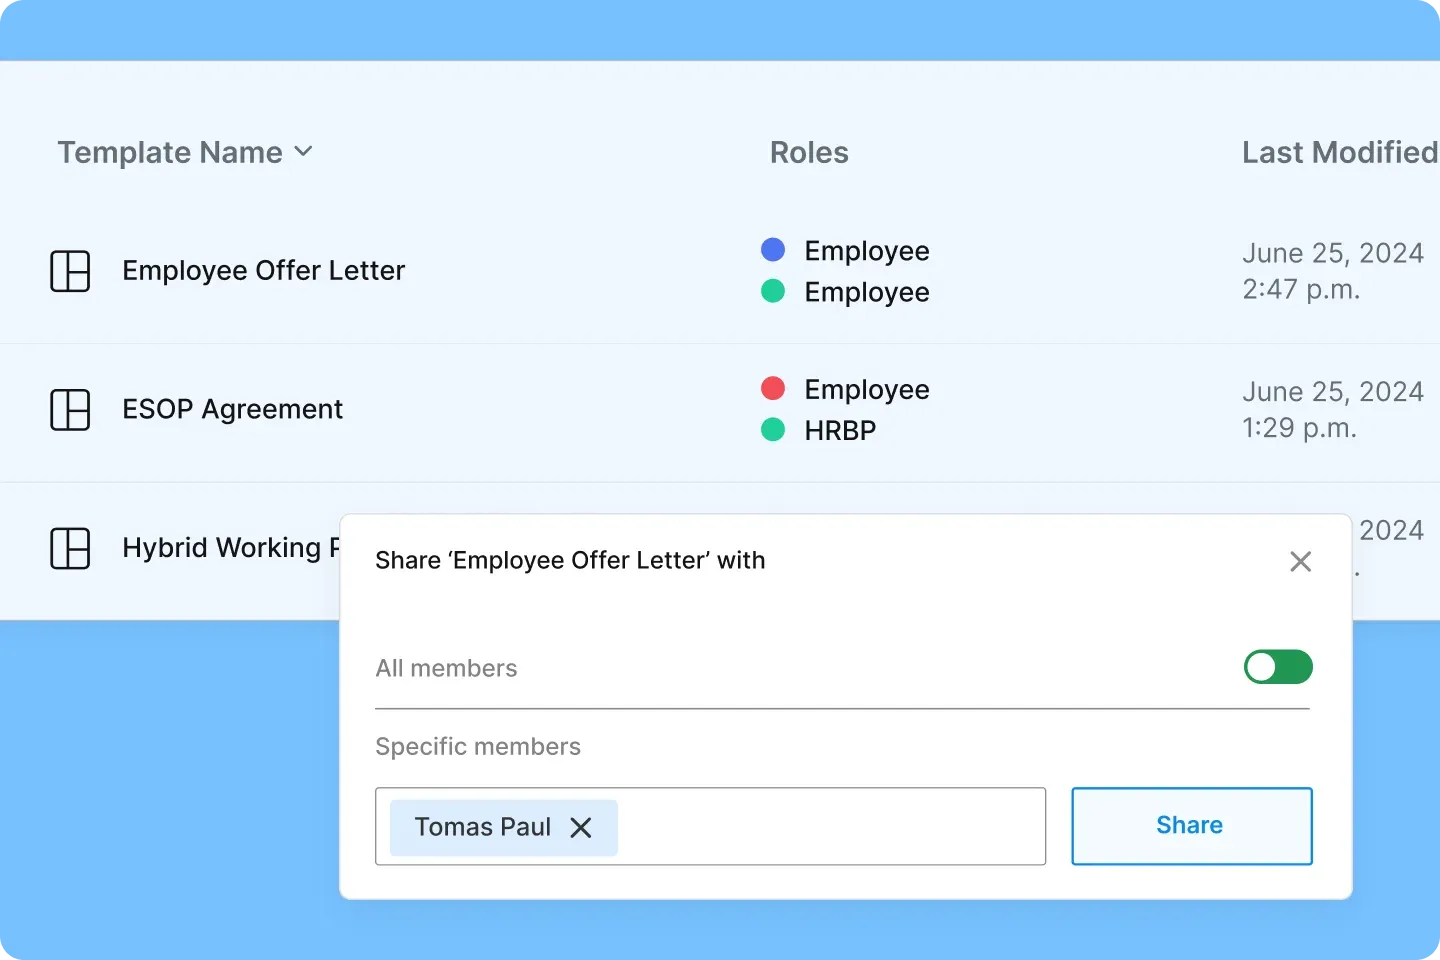Click the HRBP role label text
The width and height of the screenshot is (1440, 960).
(x=839, y=429)
